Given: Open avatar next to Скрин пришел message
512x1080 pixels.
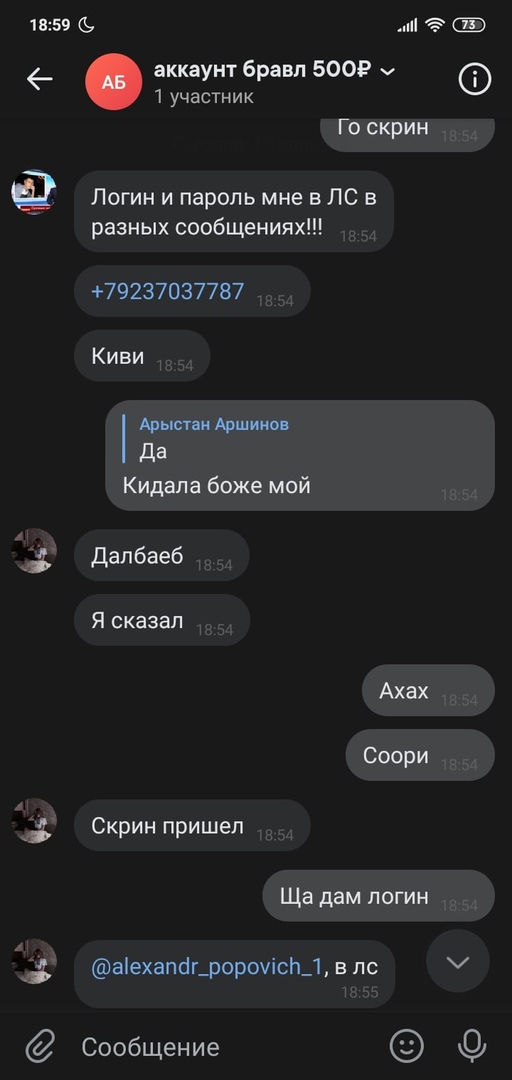Looking at the screenshot, I should [34, 820].
